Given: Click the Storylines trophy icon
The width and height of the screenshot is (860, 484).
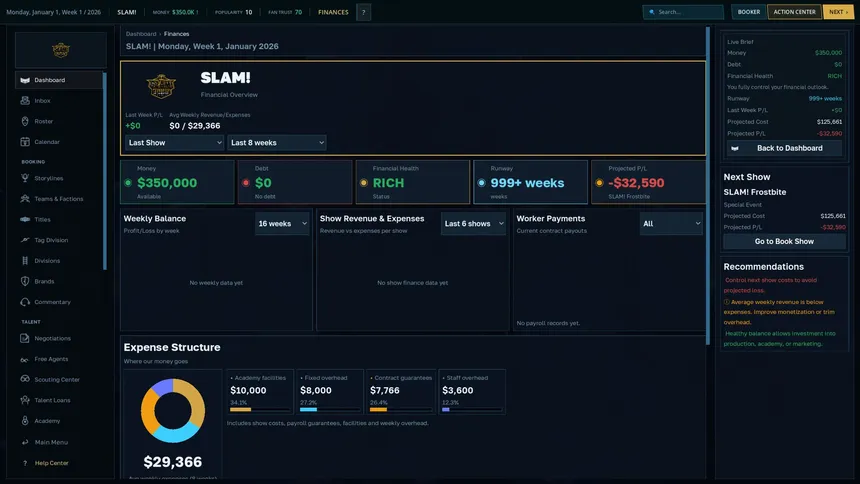Looking at the screenshot, I should [25, 178].
